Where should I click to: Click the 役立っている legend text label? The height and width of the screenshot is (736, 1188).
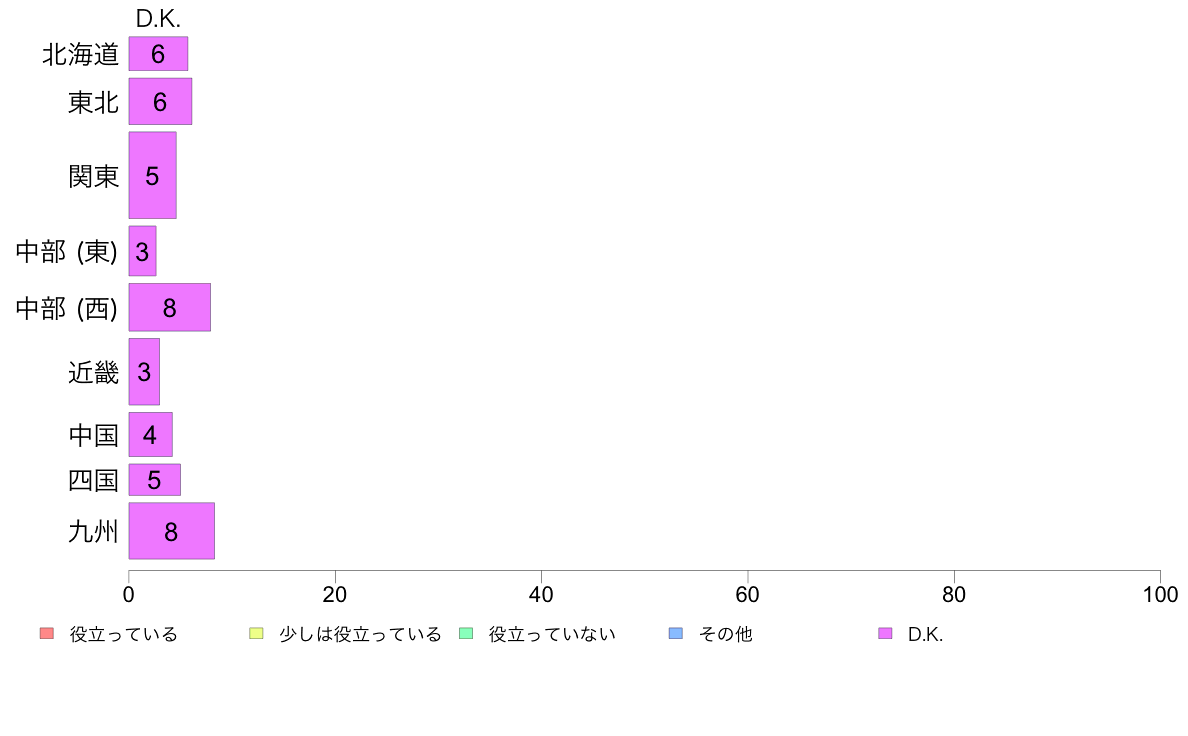point(123,634)
